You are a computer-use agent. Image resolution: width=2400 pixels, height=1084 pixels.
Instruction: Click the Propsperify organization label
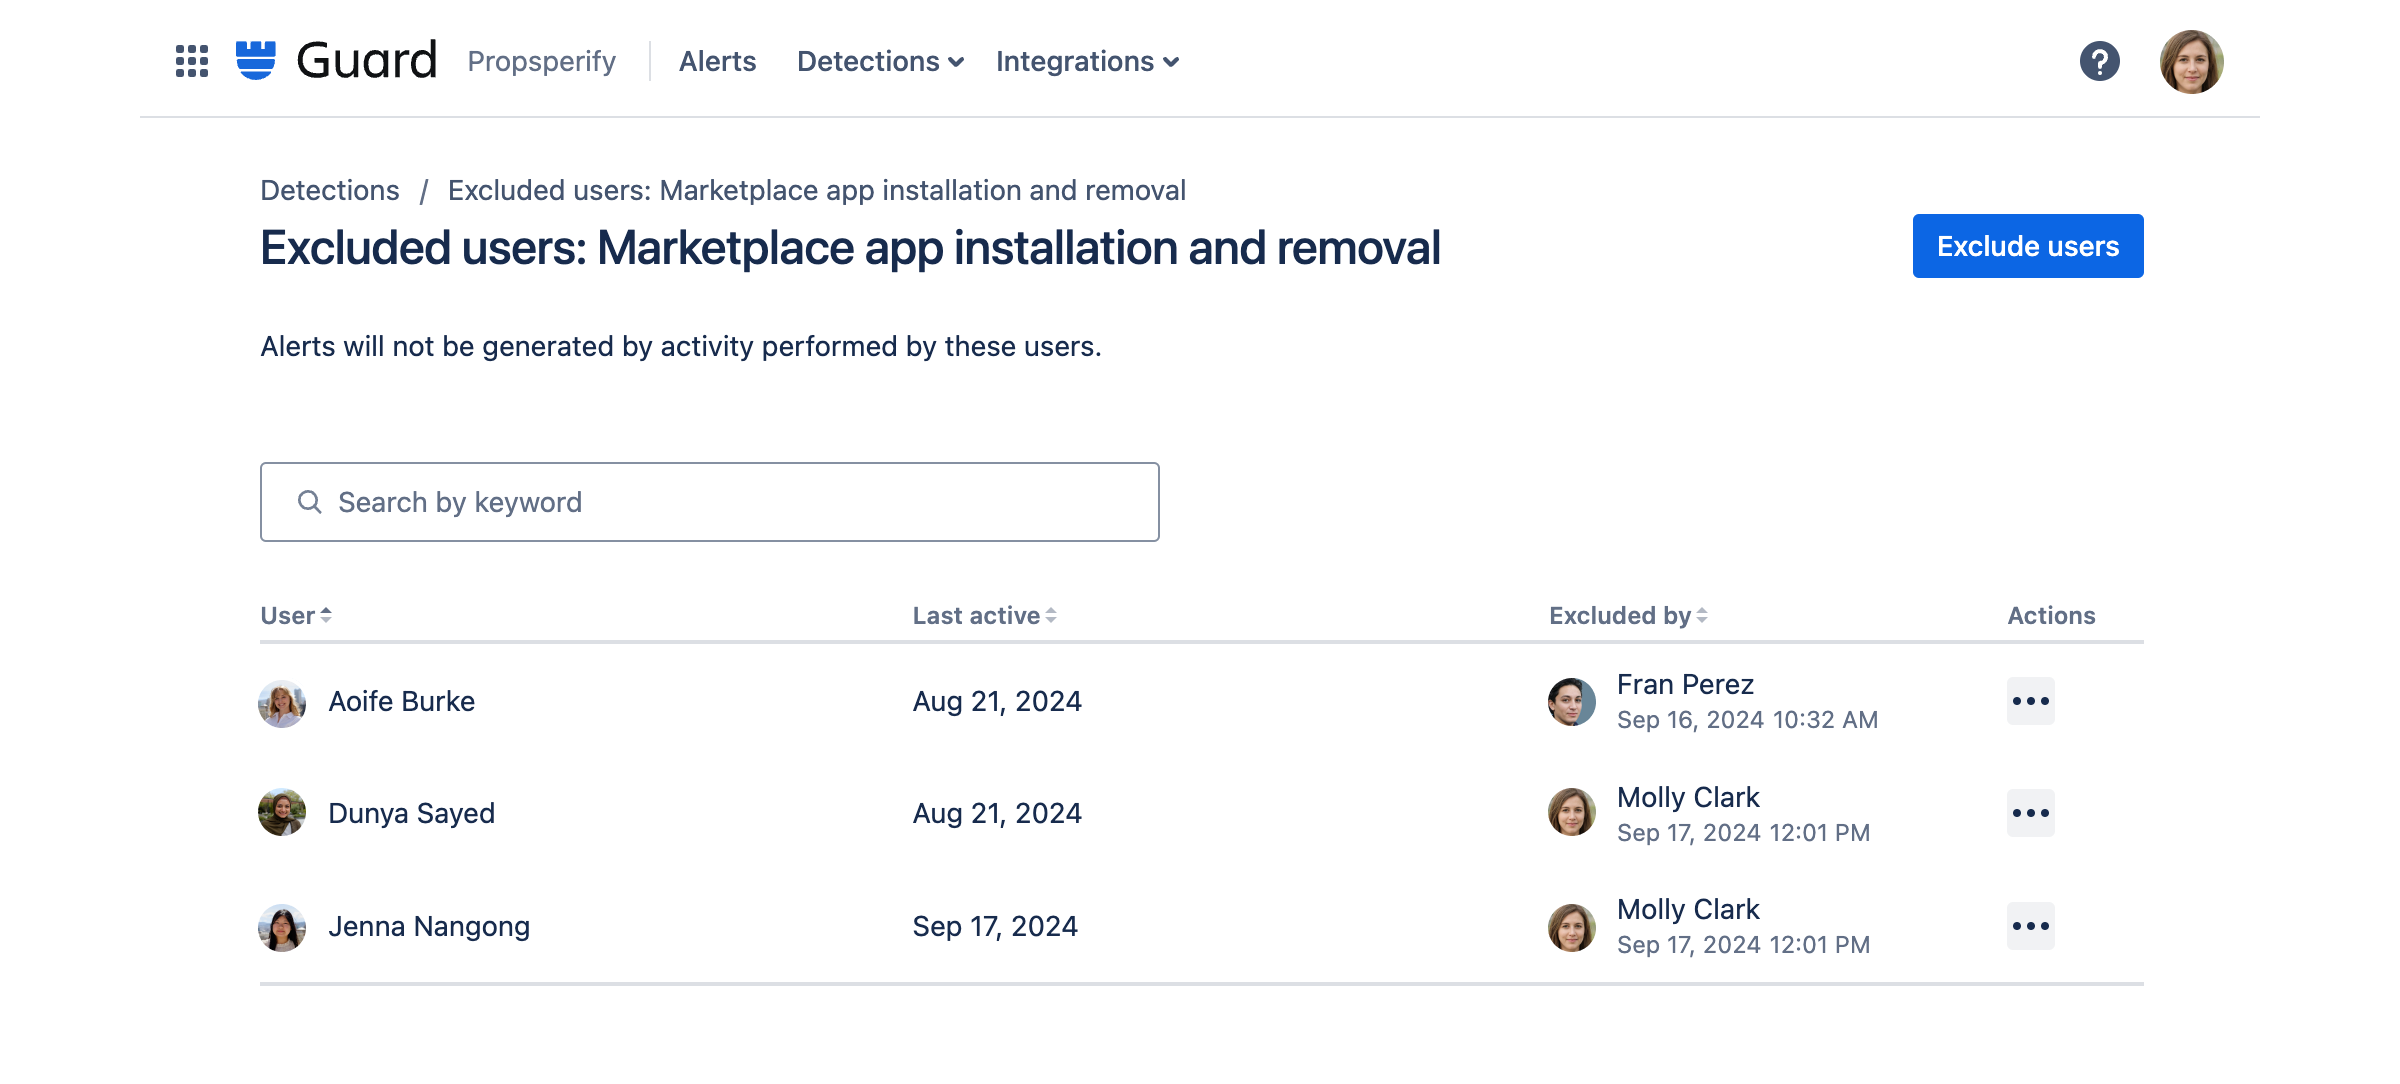[x=542, y=61]
